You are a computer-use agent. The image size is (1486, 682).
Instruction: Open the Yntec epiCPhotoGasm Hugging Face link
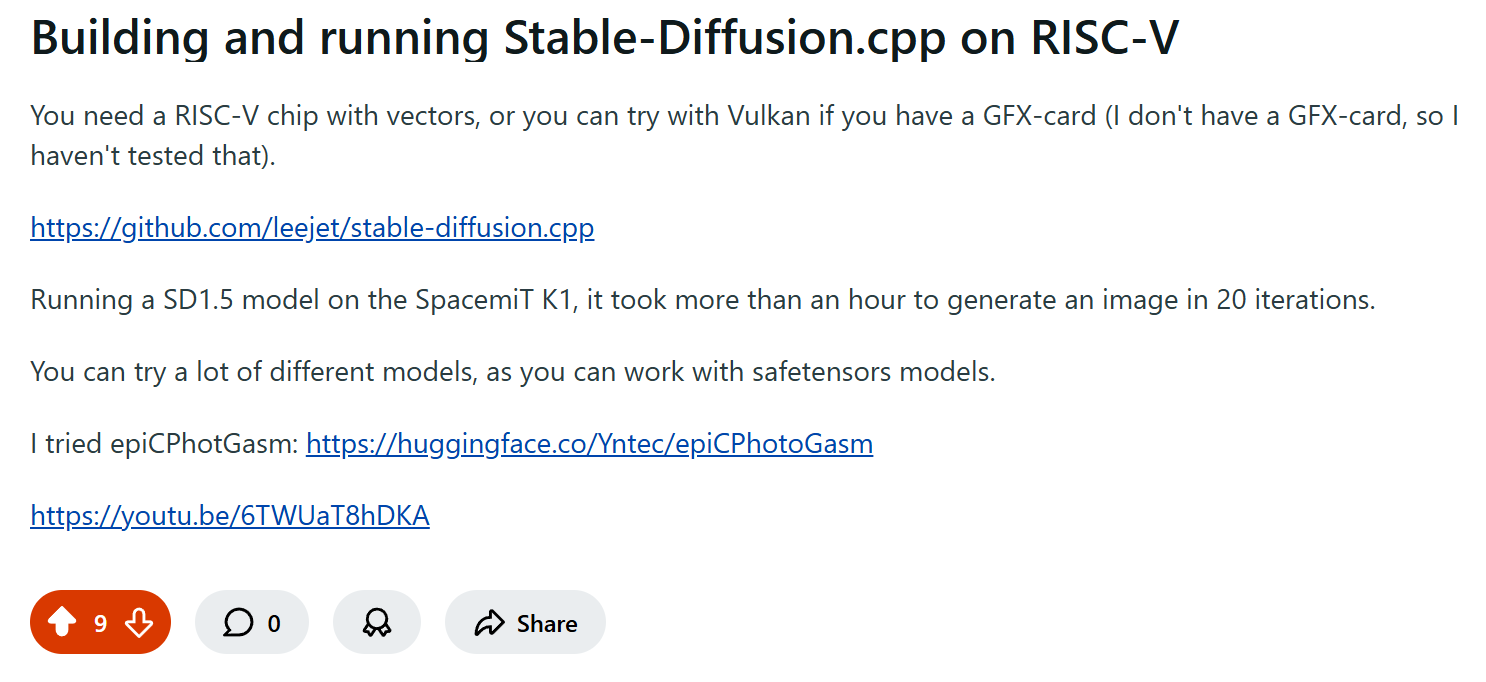(x=589, y=443)
